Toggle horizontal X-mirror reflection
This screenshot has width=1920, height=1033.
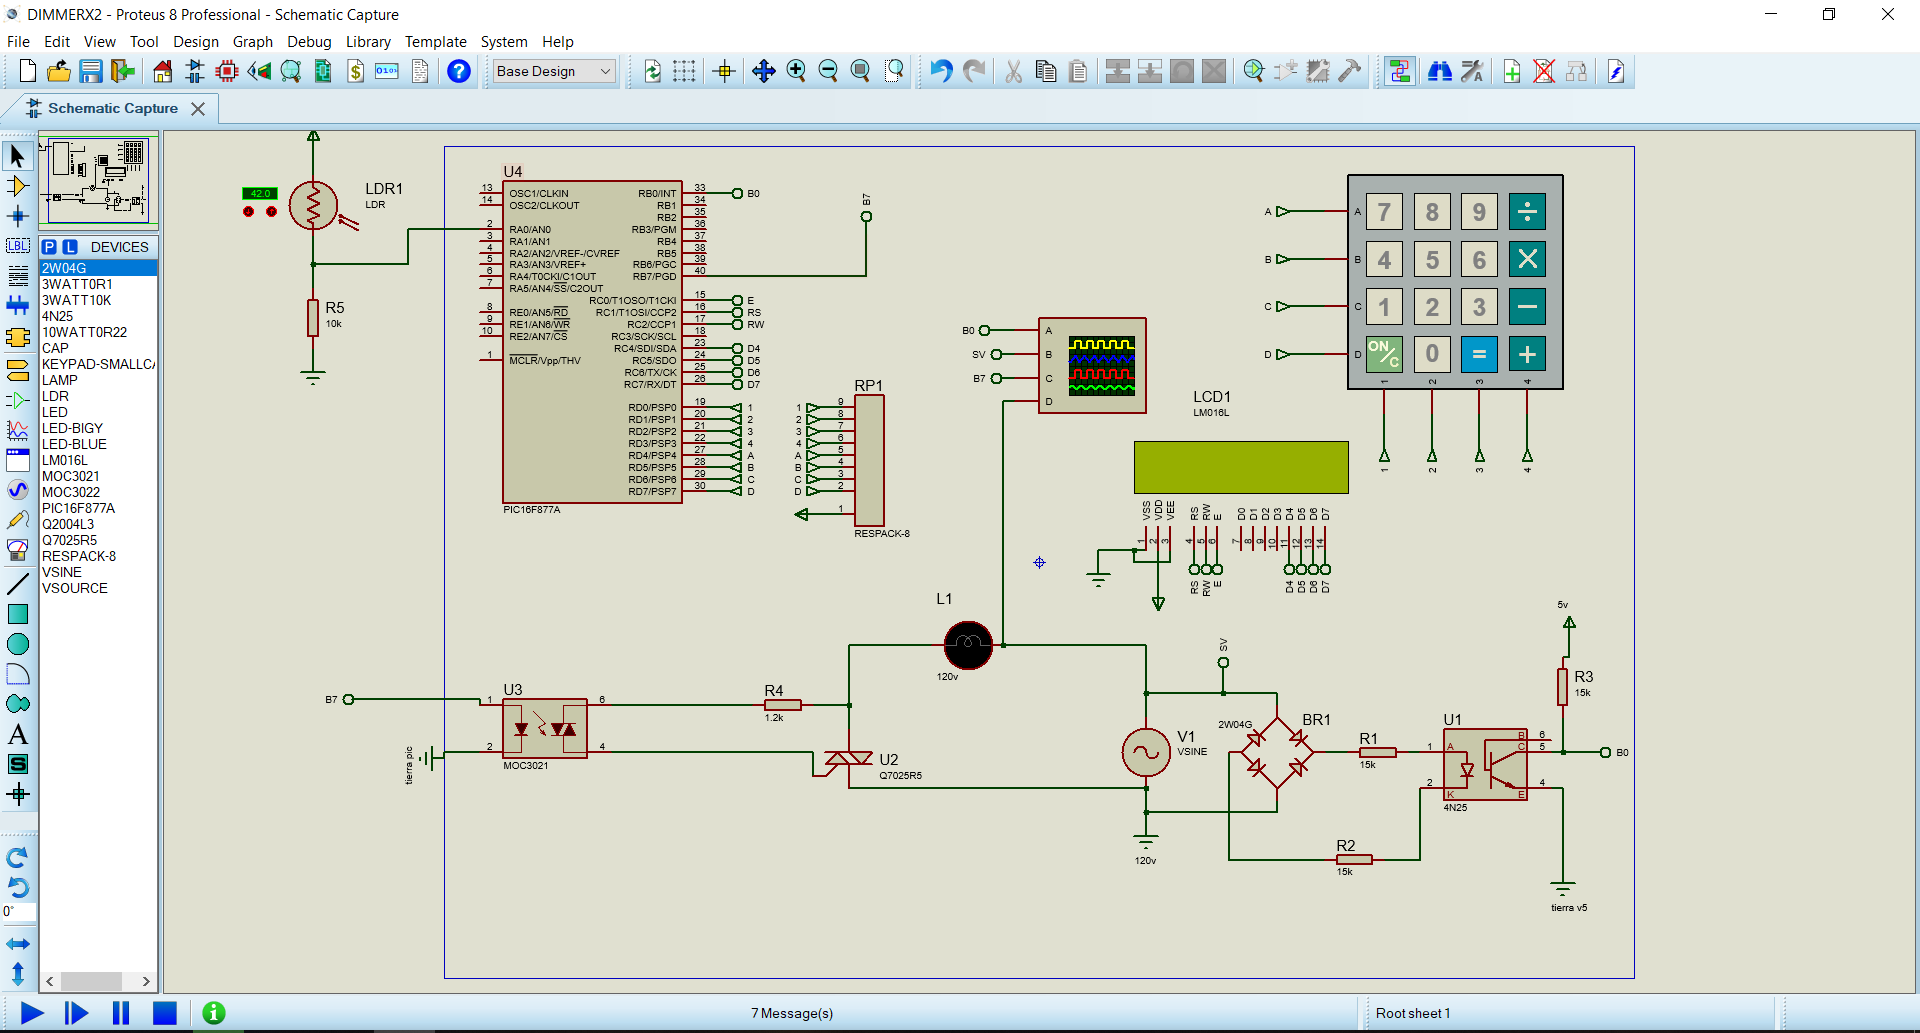coord(17,944)
